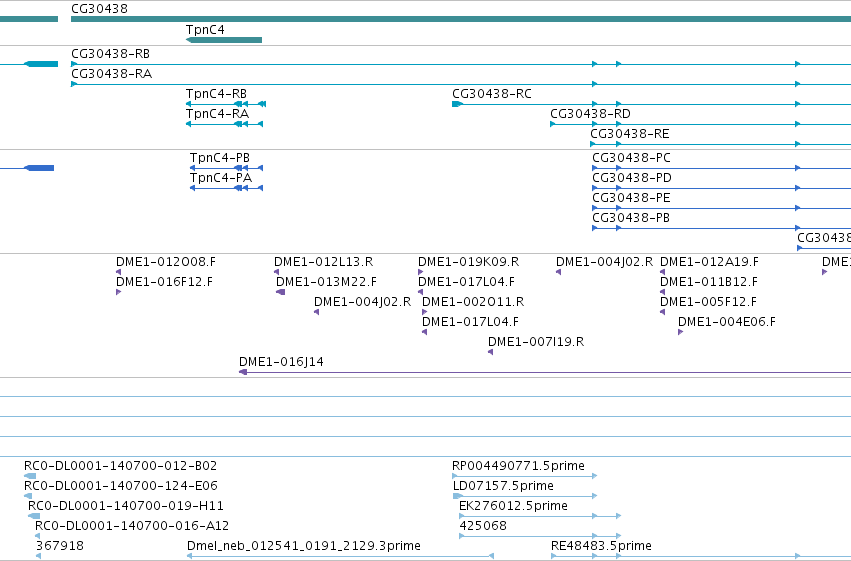Select the CG30438-RD transcript
Screen dimensions: 851x561
(x=700, y=124)
